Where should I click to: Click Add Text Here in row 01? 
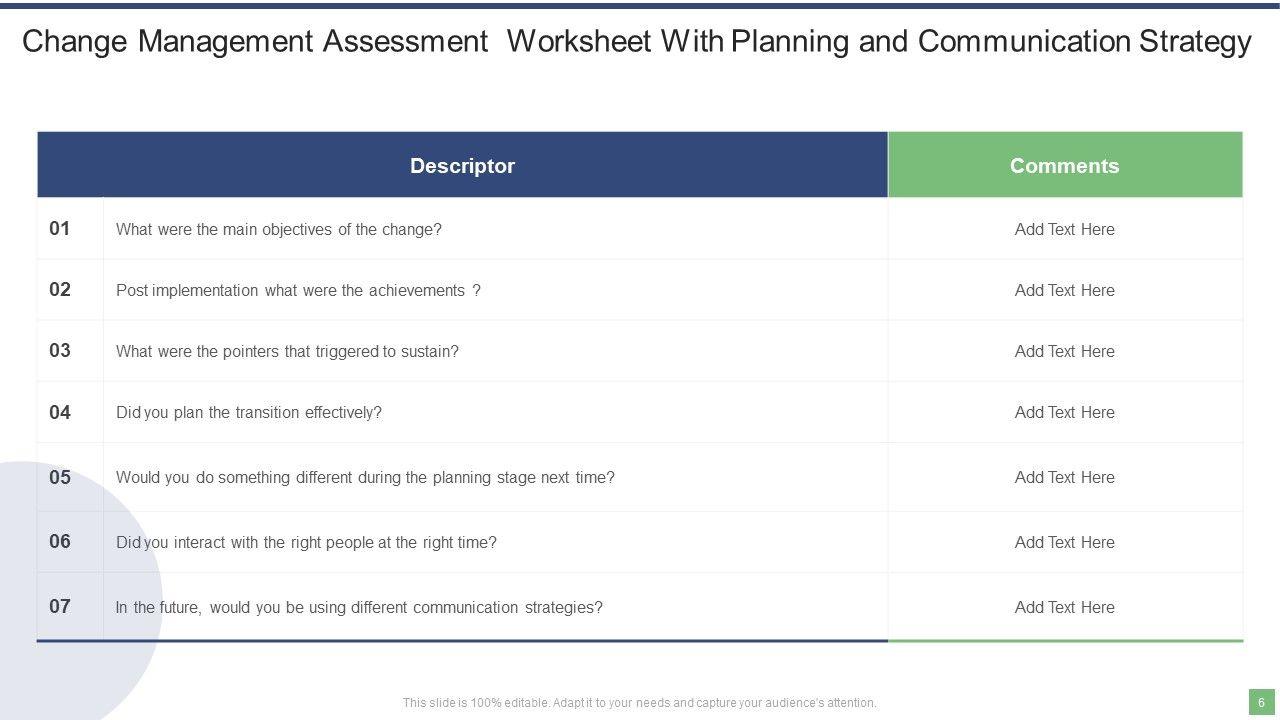[1064, 229]
